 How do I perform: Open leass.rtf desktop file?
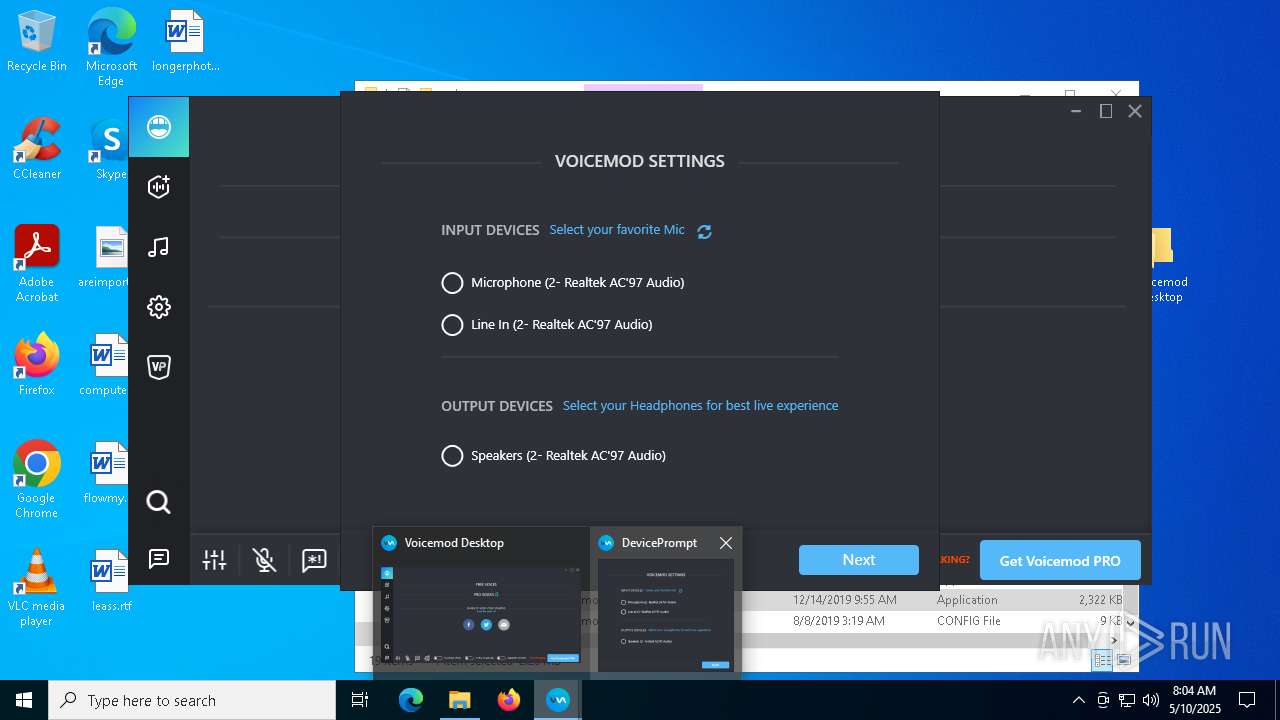point(111,581)
